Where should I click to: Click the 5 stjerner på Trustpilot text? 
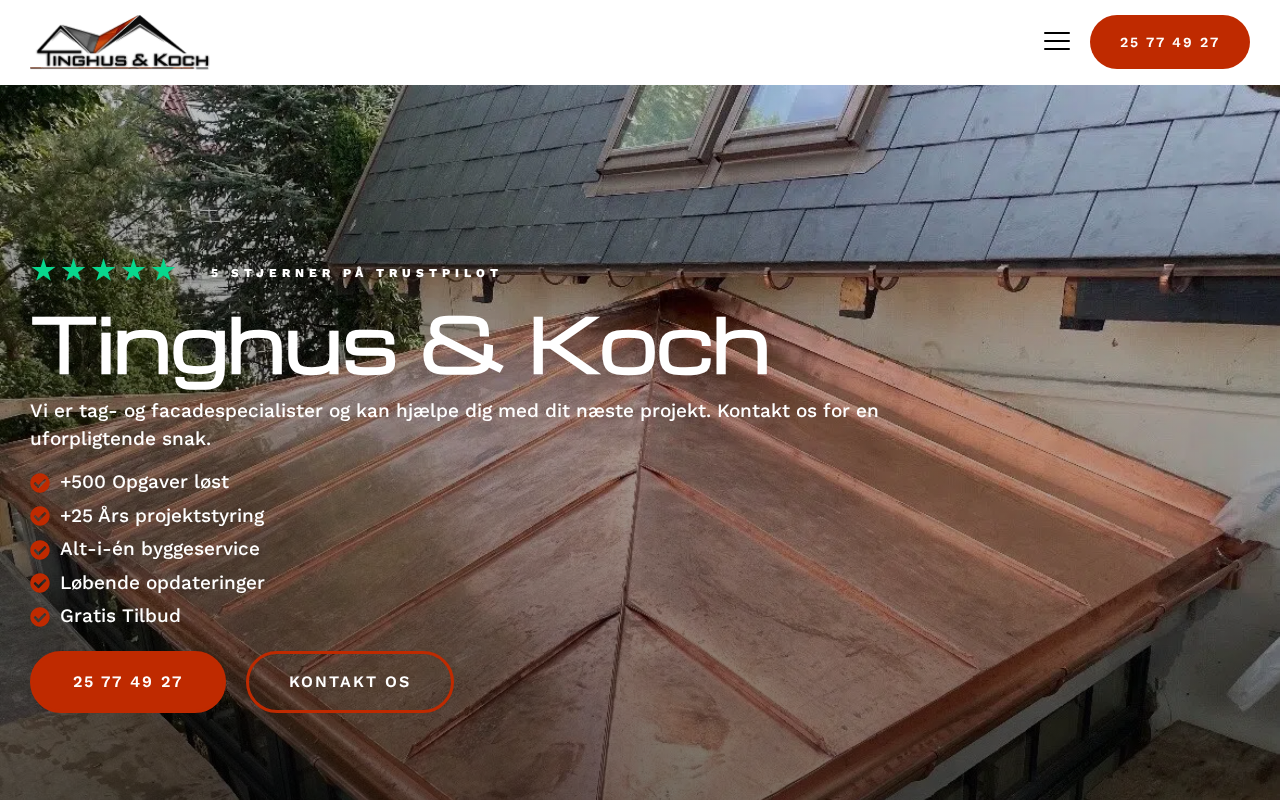click(x=355, y=273)
